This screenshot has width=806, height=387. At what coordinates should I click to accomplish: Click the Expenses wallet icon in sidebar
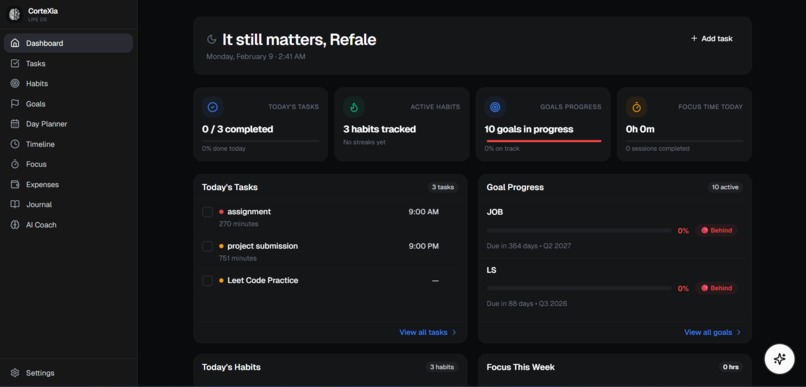(x=15, y=184)
